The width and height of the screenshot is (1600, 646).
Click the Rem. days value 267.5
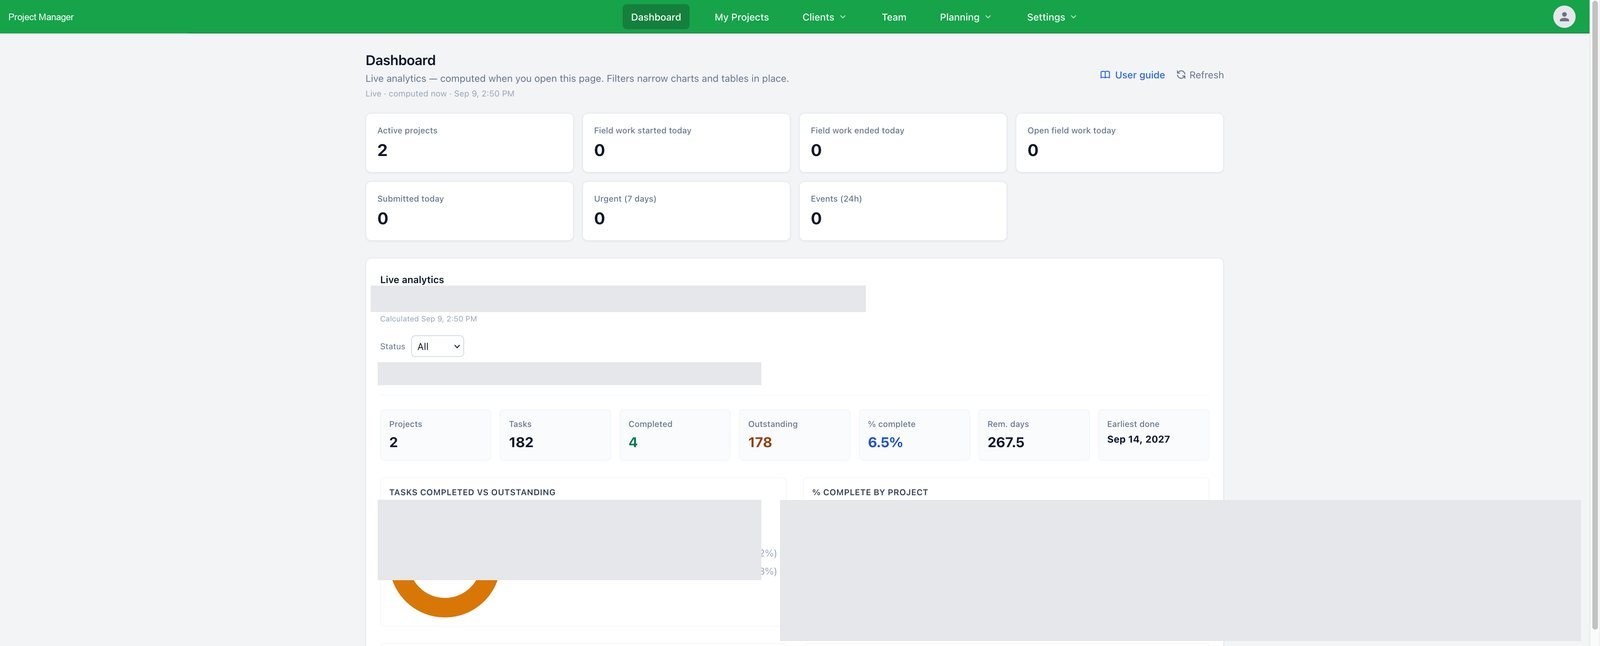point(1006,442)
